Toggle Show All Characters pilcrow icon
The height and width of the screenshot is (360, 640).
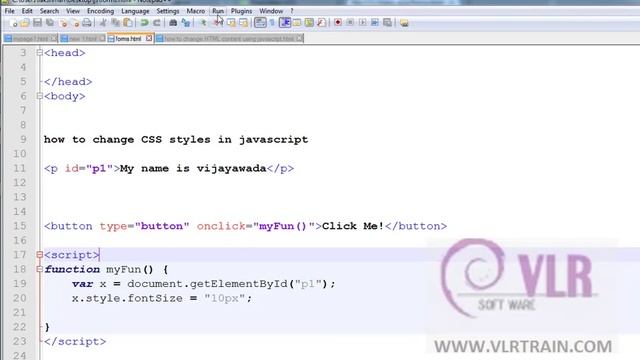point(272,23)
